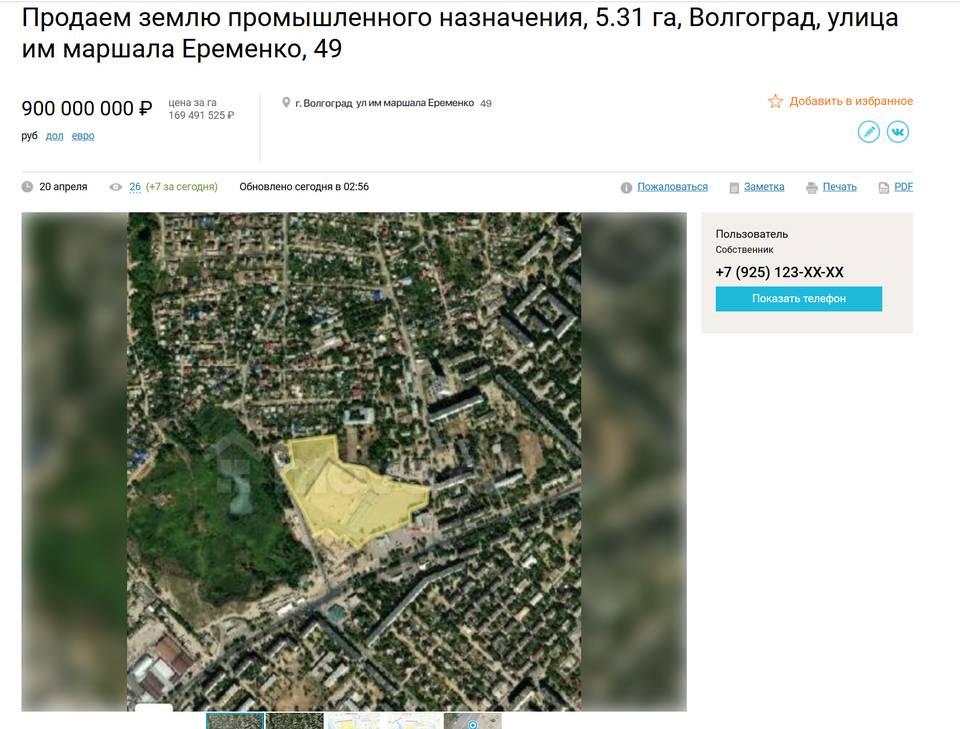Select the third map thumbnail

pos(354,720)
